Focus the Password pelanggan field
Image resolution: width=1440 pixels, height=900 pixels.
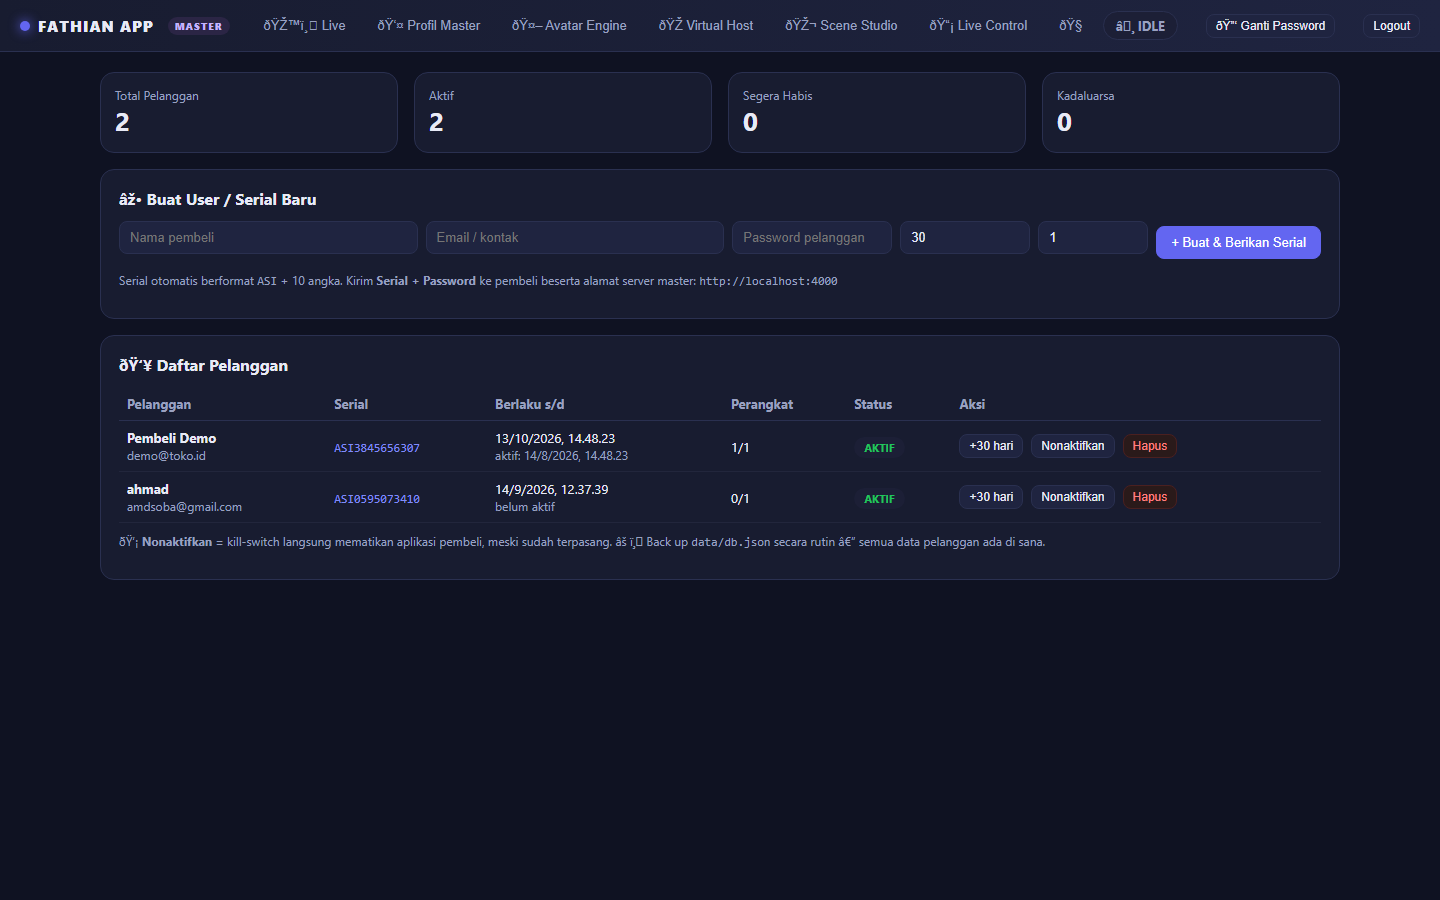[x=812, y=238]
